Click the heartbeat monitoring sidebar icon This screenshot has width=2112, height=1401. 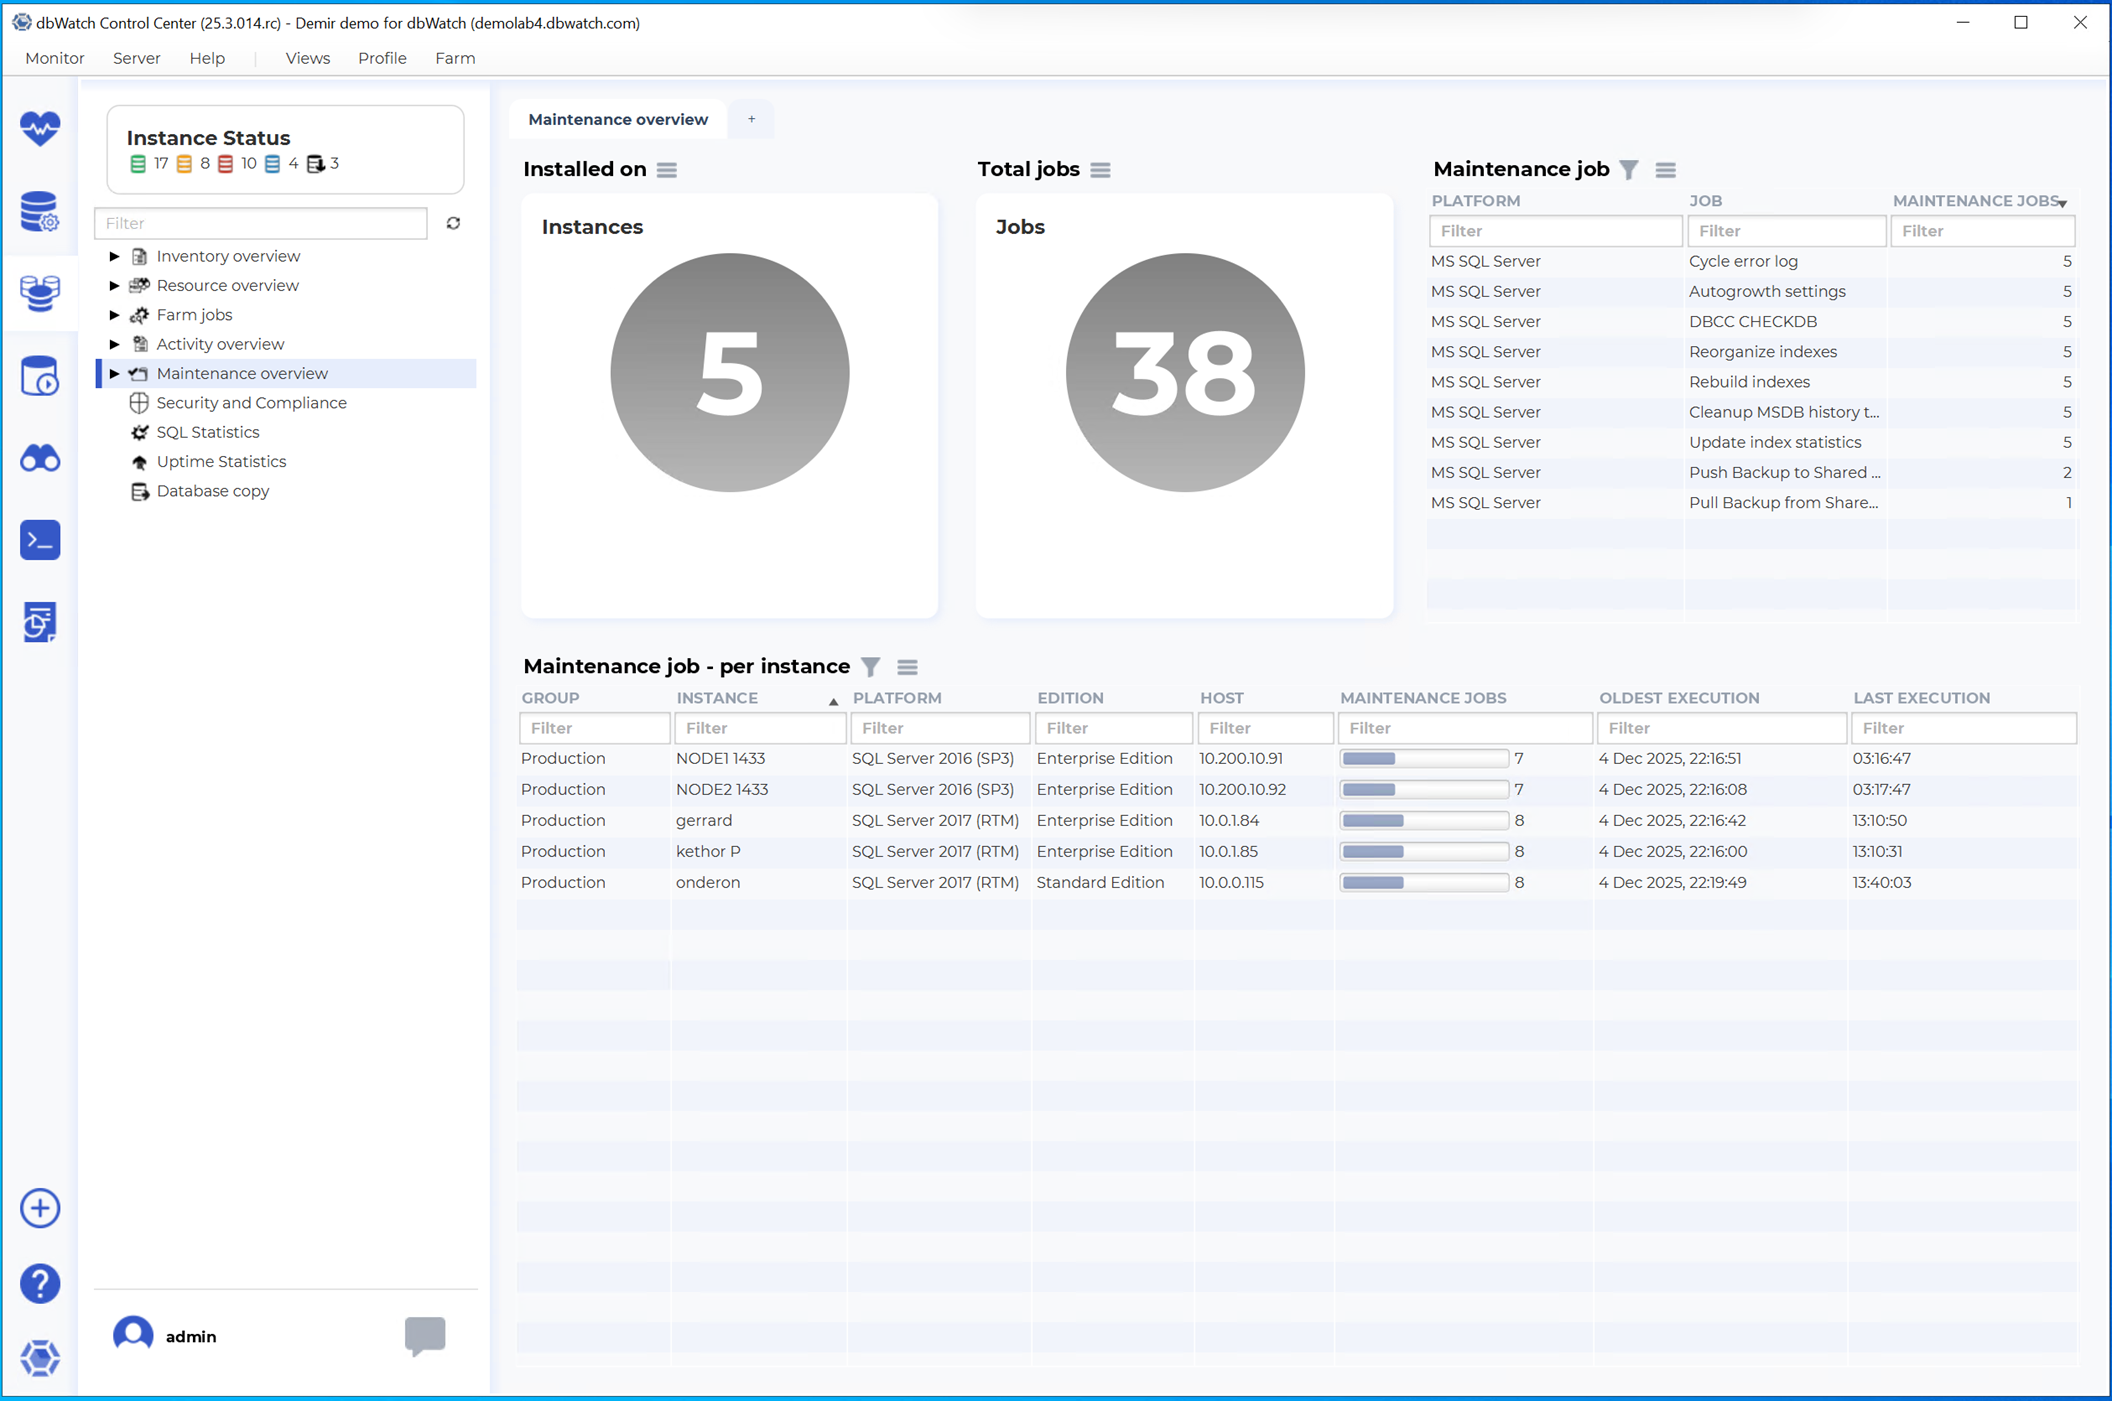[x=40, y=128]
